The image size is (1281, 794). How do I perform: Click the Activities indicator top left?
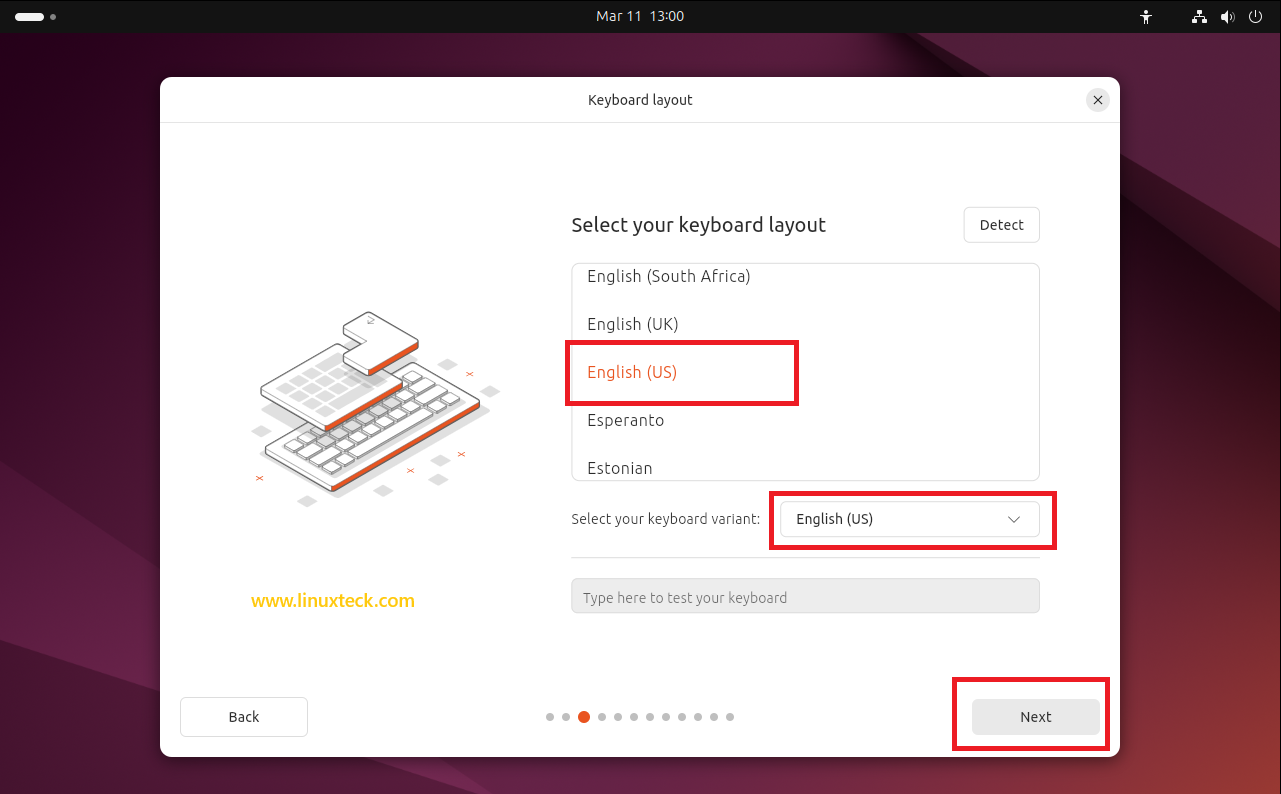pyautogui.click(x=30, y=16)
